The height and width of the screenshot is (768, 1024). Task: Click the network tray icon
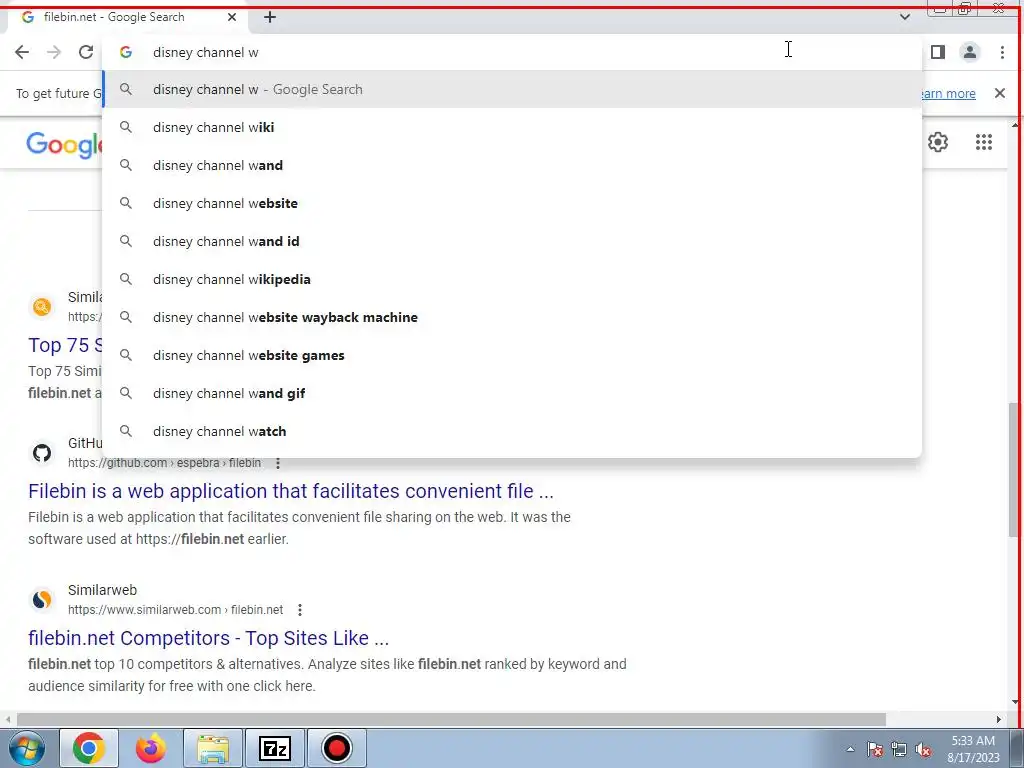899,750
